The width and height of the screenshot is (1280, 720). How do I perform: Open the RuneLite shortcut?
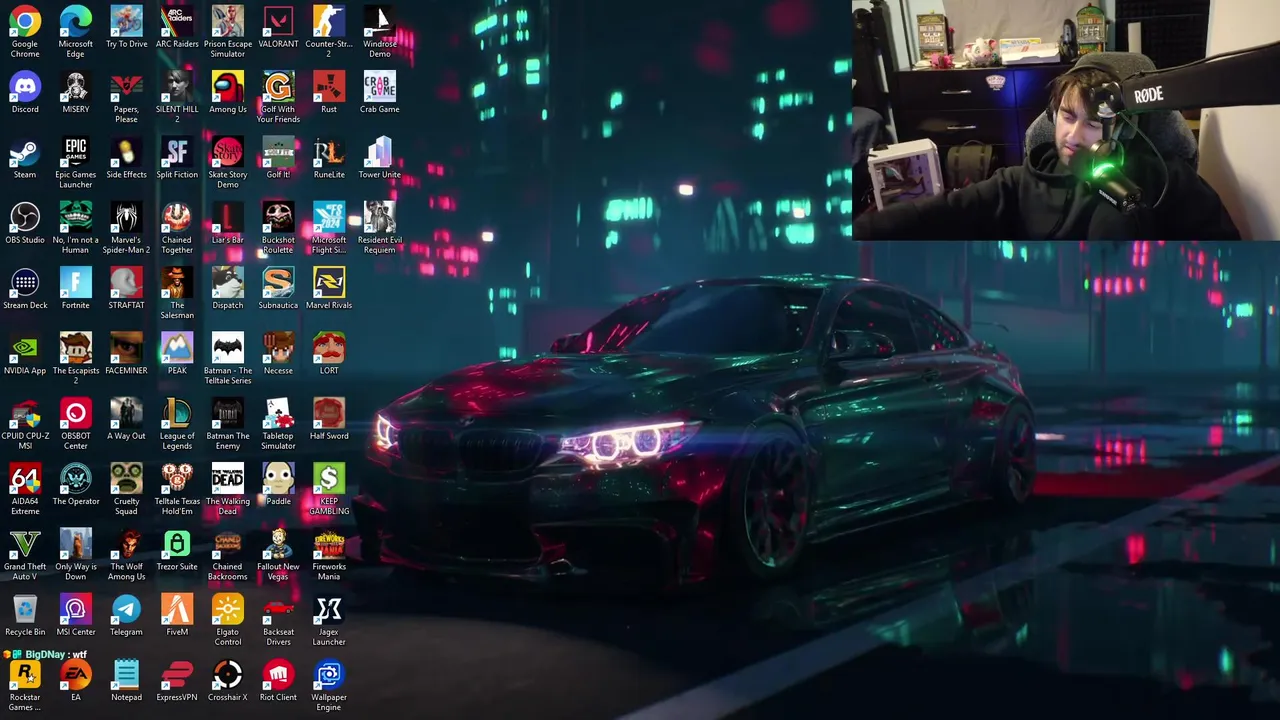[x=329, y=158]
